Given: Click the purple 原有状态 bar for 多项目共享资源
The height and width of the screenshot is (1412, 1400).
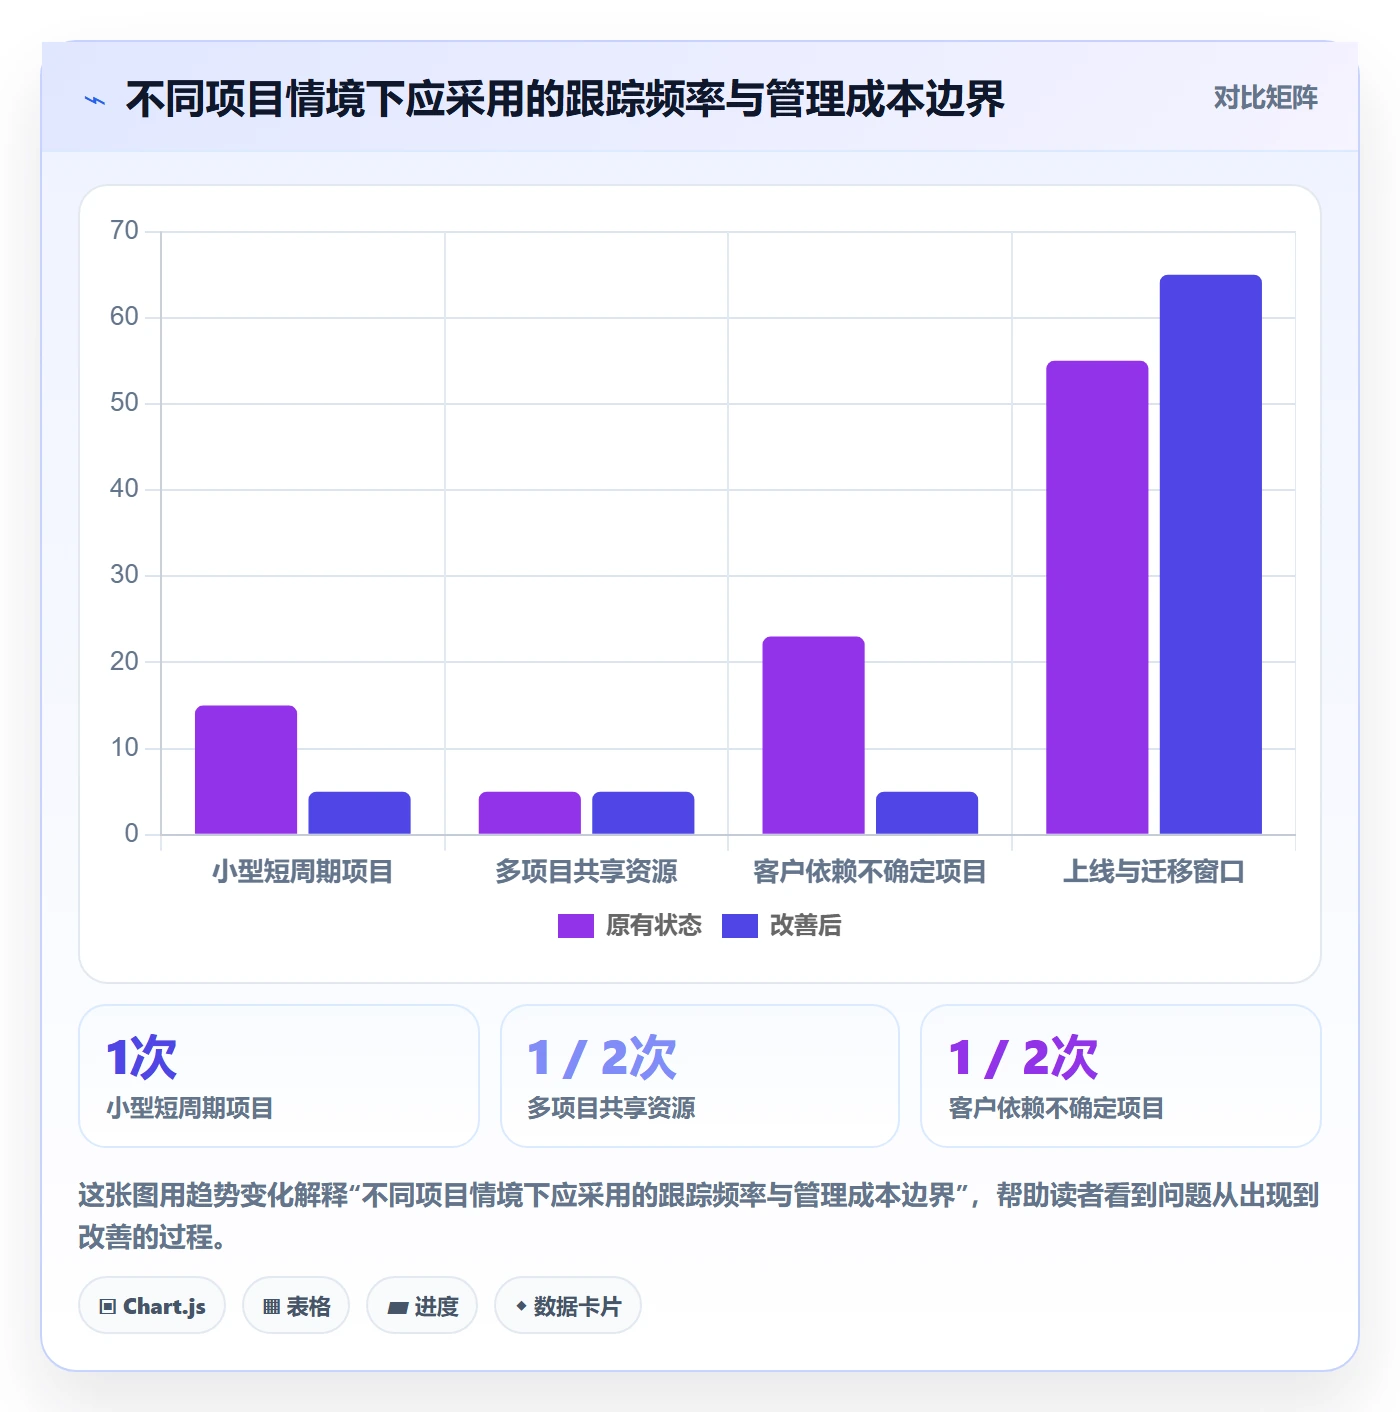Looking at the screenshot, I should coord(530,813).
